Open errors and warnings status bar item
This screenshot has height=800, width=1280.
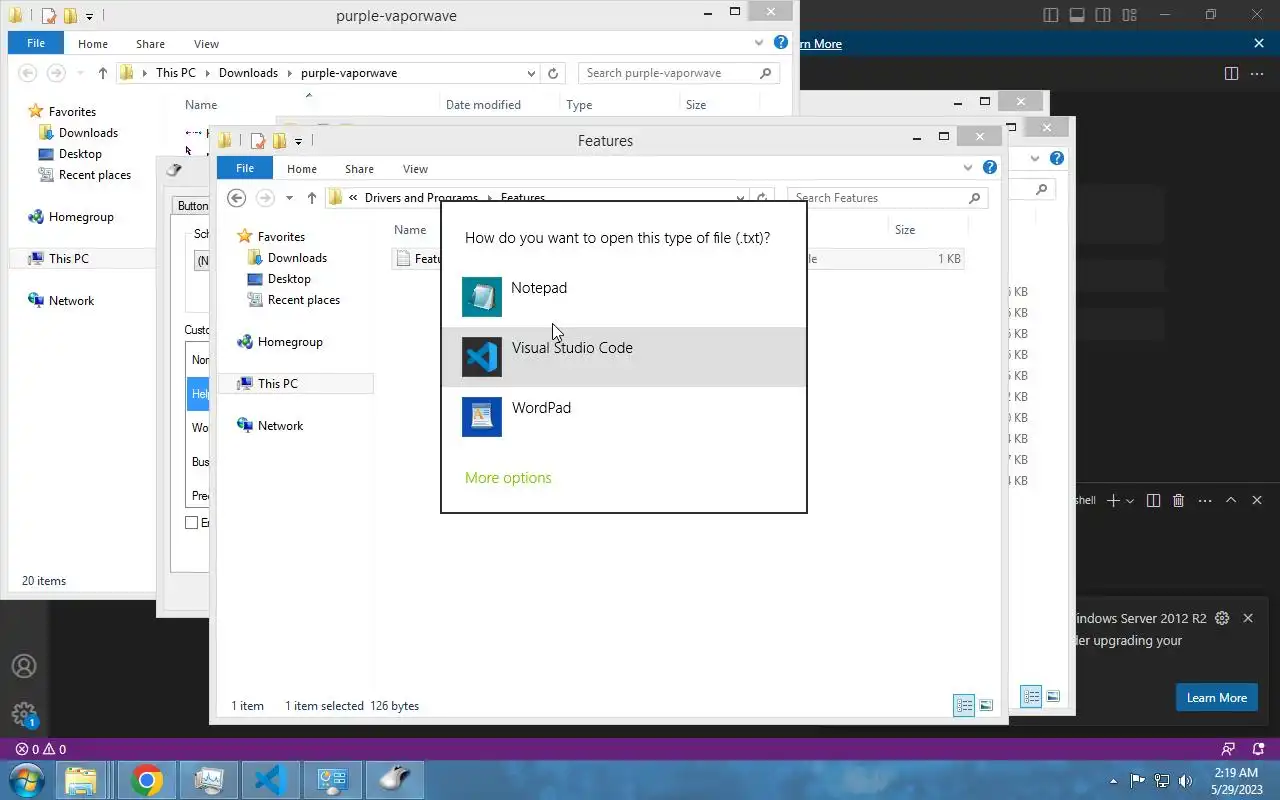(x=41, y=749)
